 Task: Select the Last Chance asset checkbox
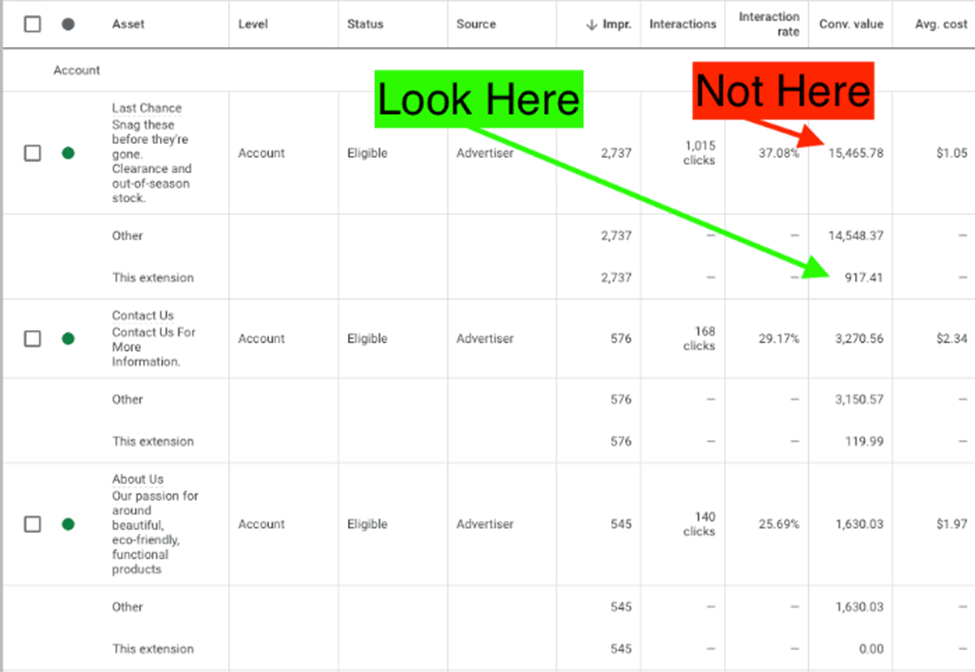[33, 153]
